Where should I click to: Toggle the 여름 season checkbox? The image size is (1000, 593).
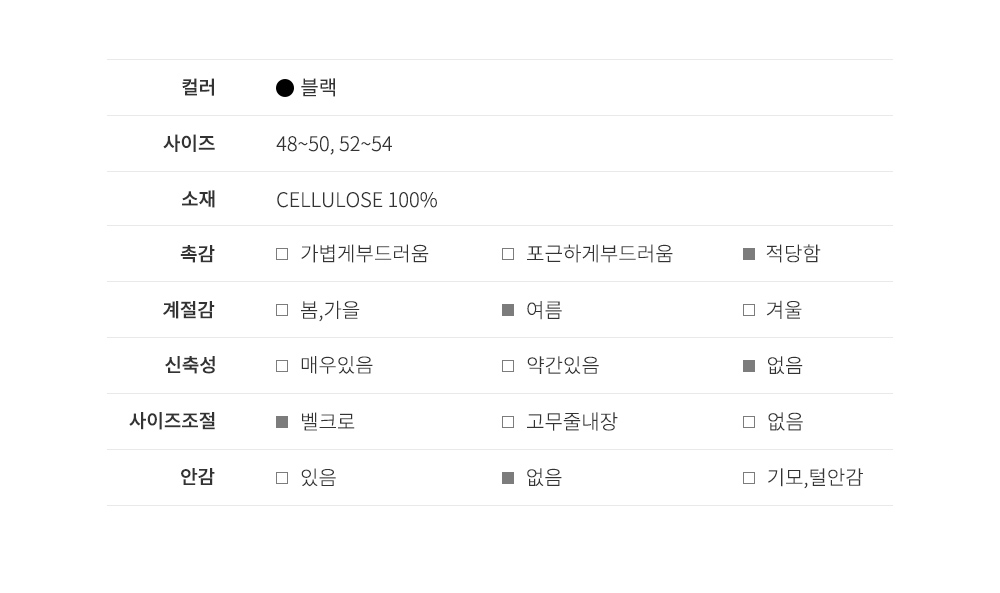(508, 310)
